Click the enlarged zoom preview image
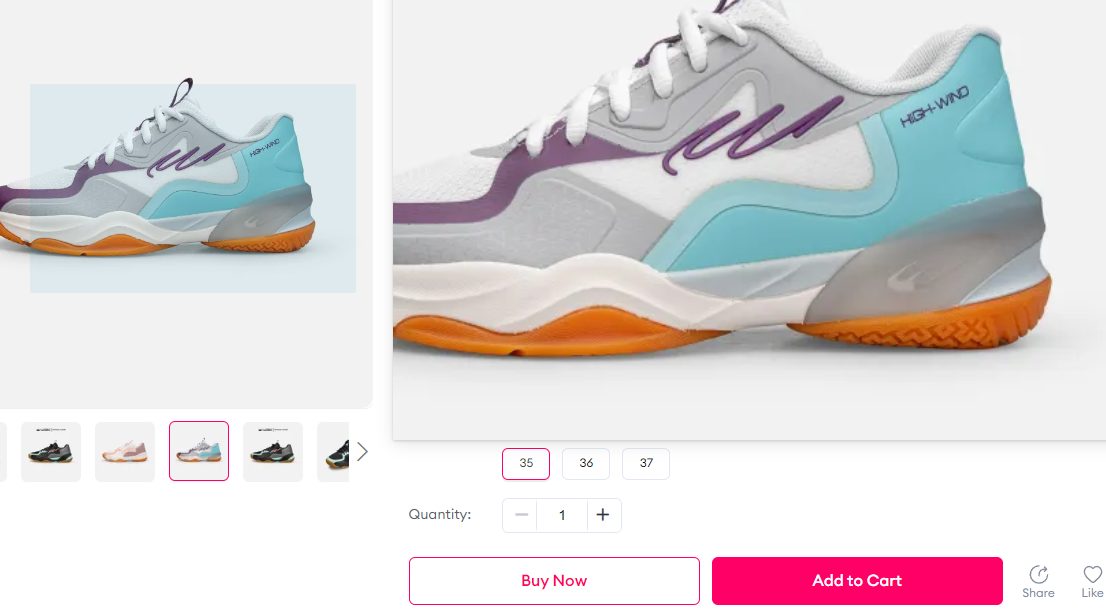 (x=749, y=219)
